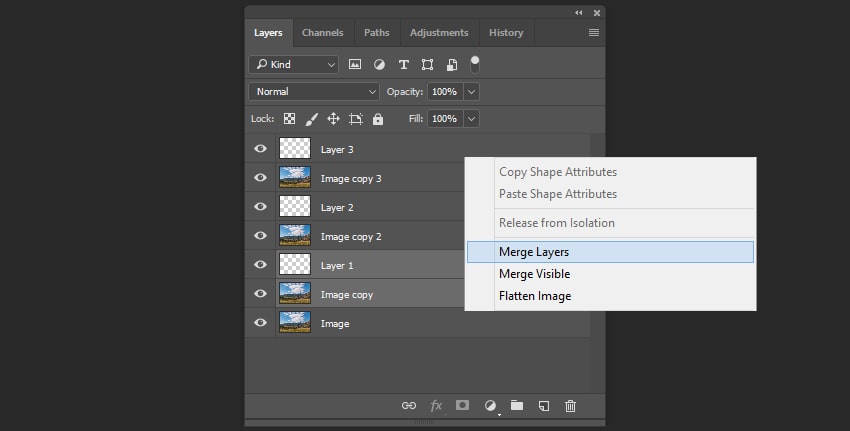Image resolution: width=850 pixels, height=431 pixels.
Task: Add a layer mask icon
Action: pos(463,406)
